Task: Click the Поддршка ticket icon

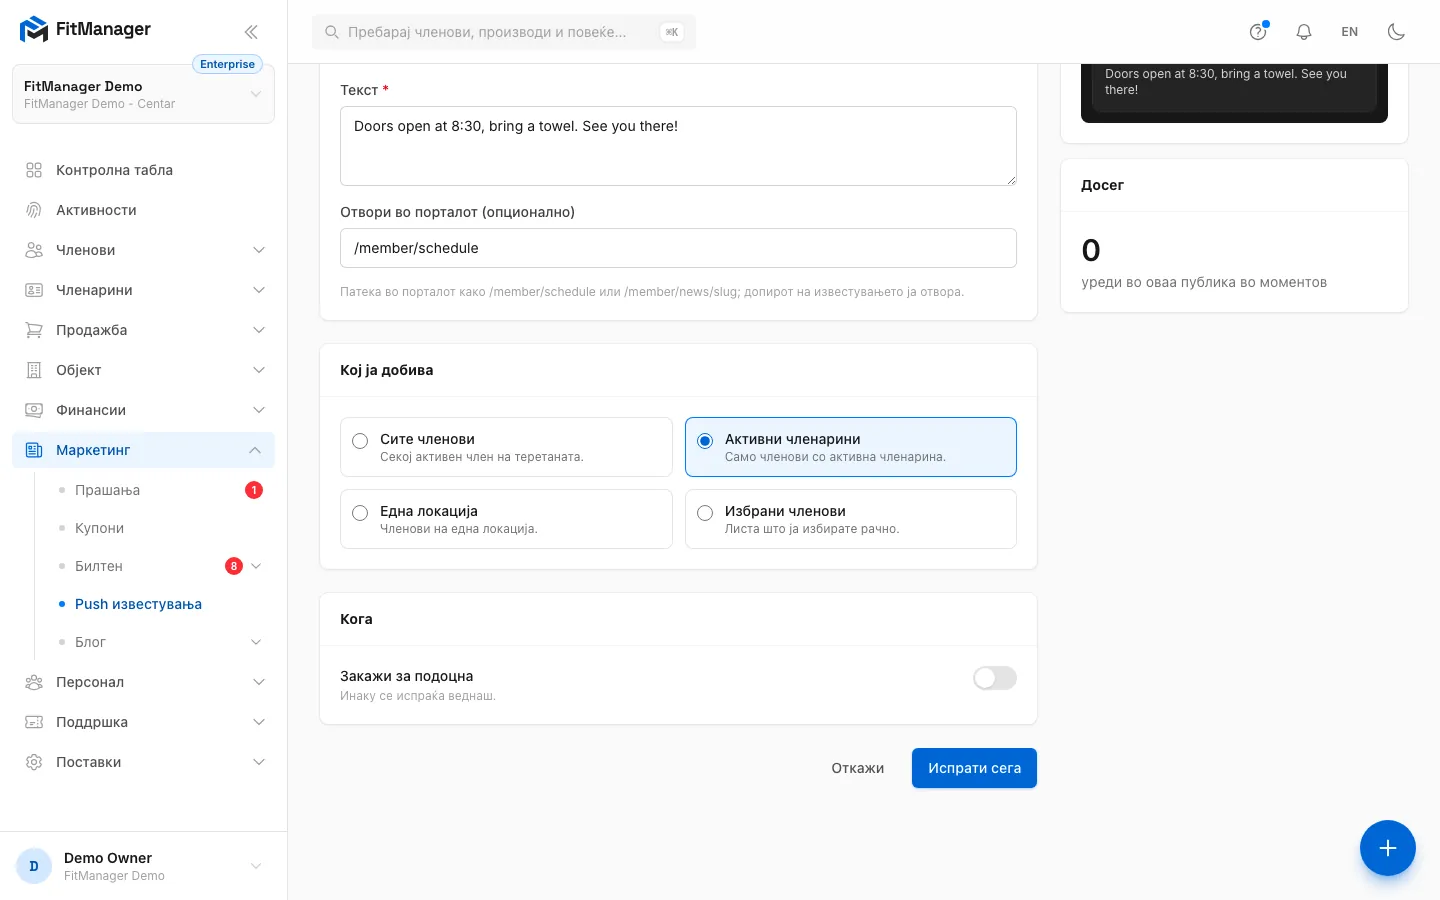Action: click(34, 722)
